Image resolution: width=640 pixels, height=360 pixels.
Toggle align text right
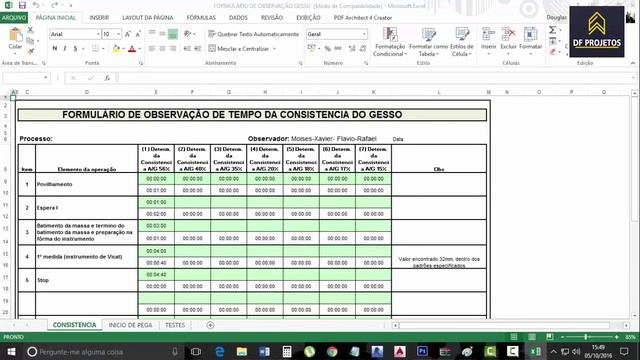point(173,49)
